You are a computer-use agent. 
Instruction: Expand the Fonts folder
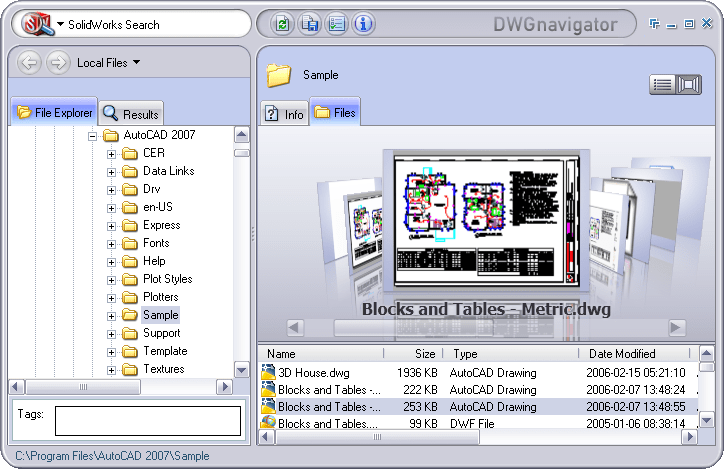(111, 244)
